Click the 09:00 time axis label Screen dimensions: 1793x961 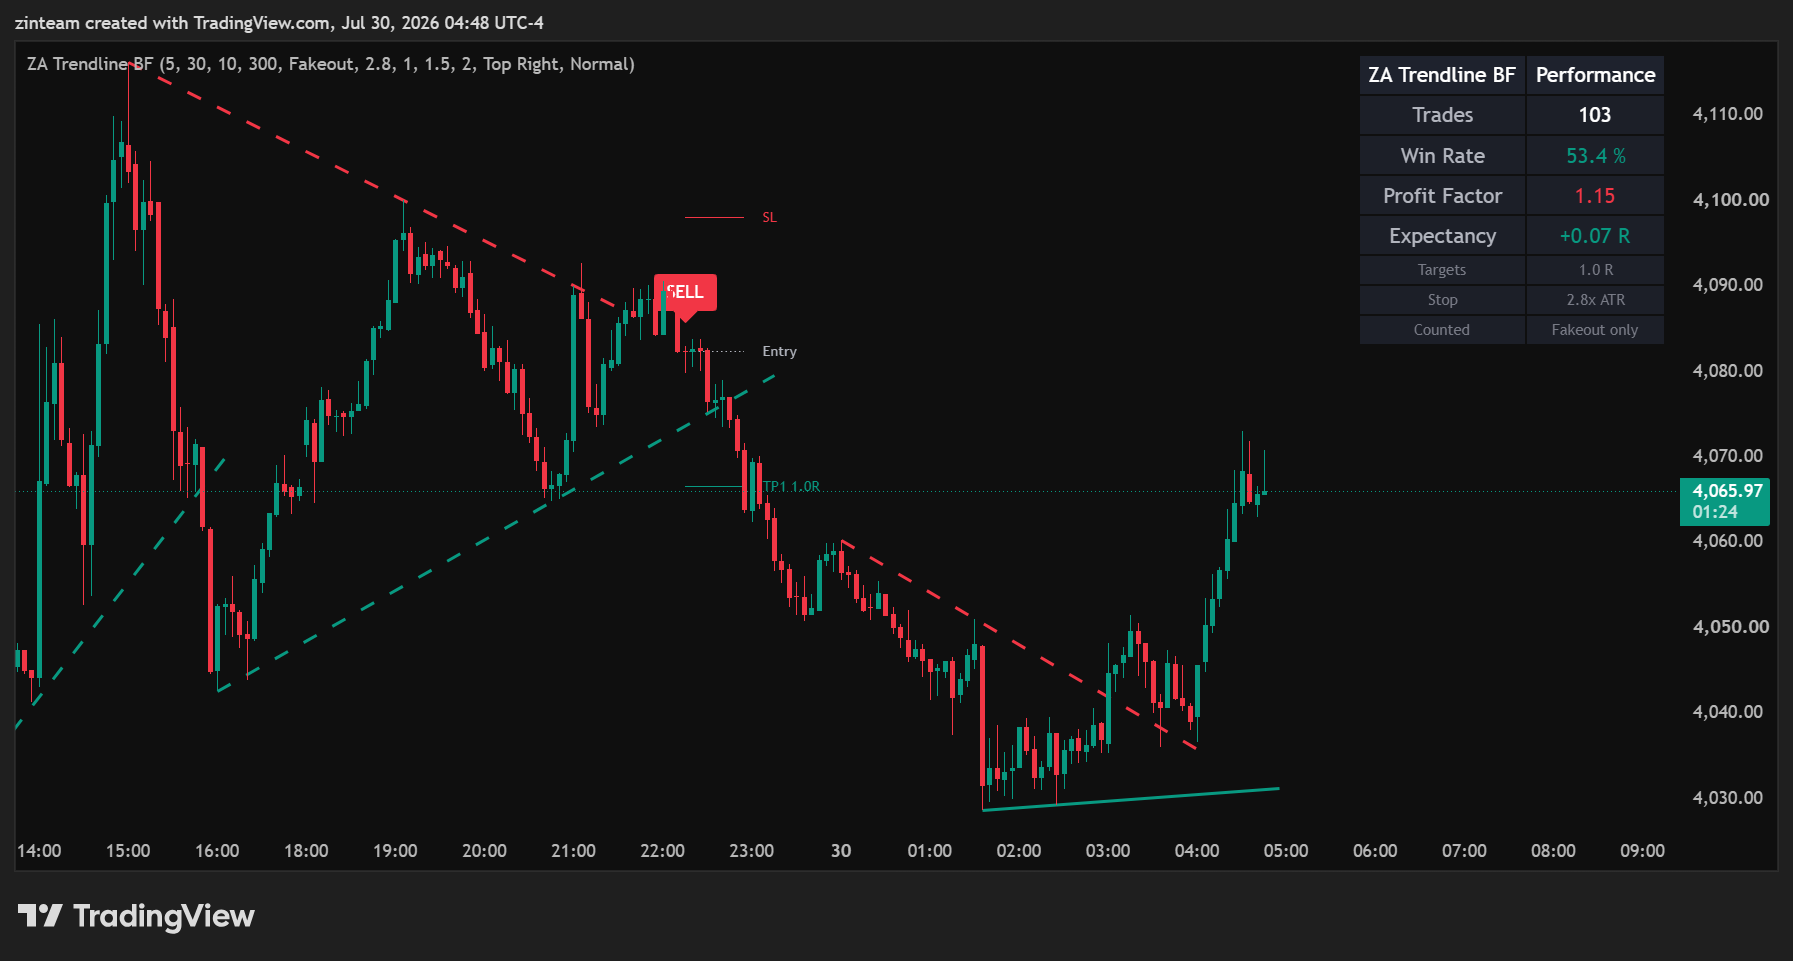pos(1642,851)
